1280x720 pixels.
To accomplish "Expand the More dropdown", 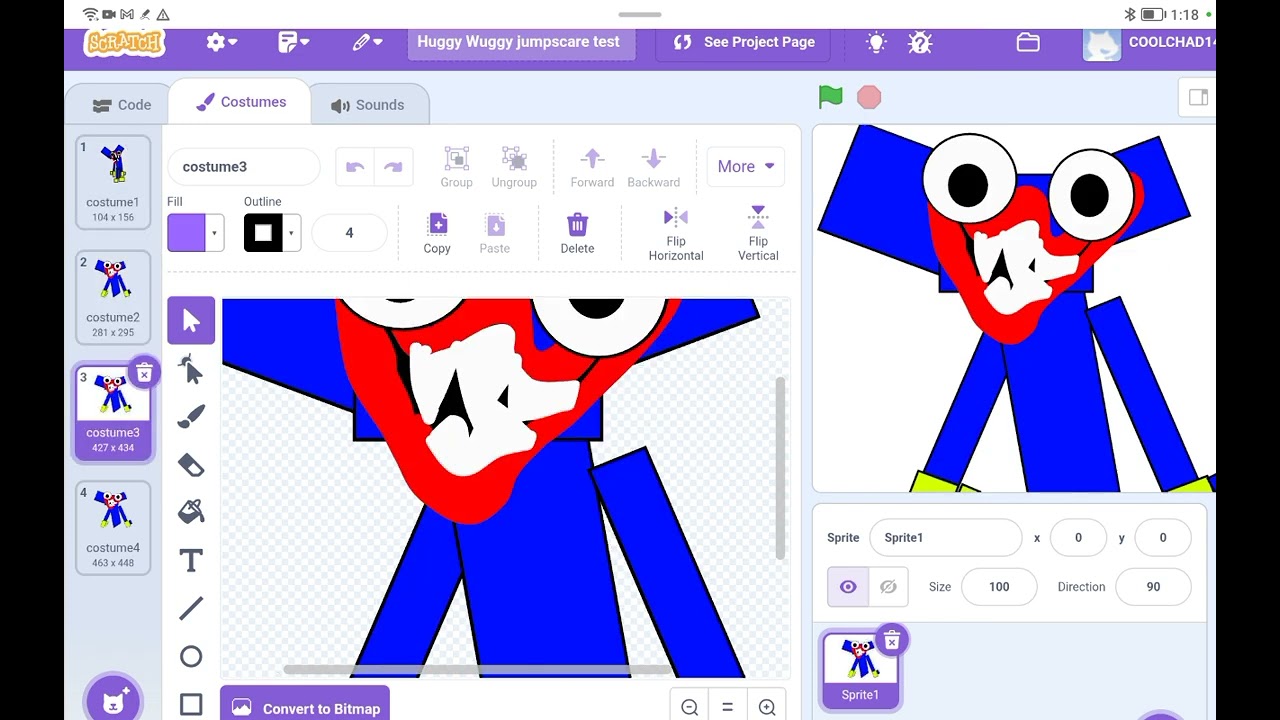I will [746, 167].
